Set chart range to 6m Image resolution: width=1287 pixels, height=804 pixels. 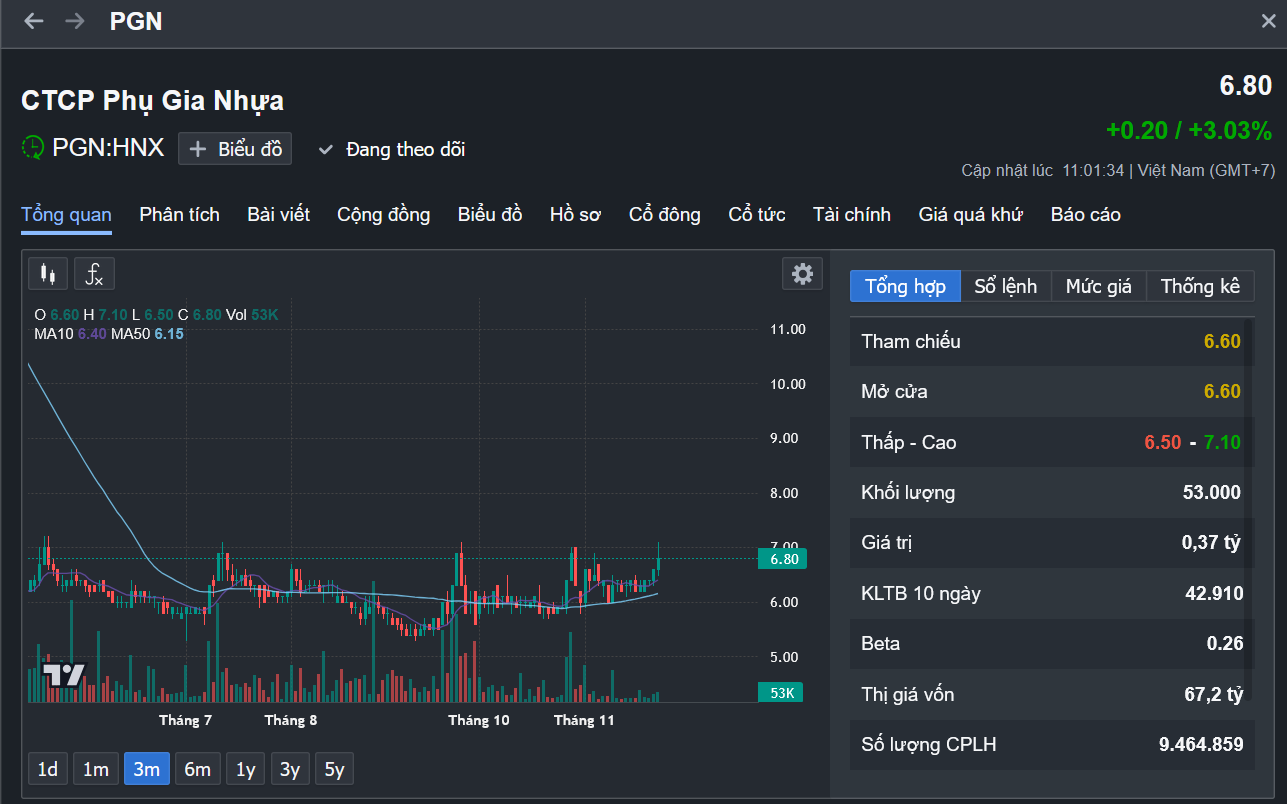198,769
